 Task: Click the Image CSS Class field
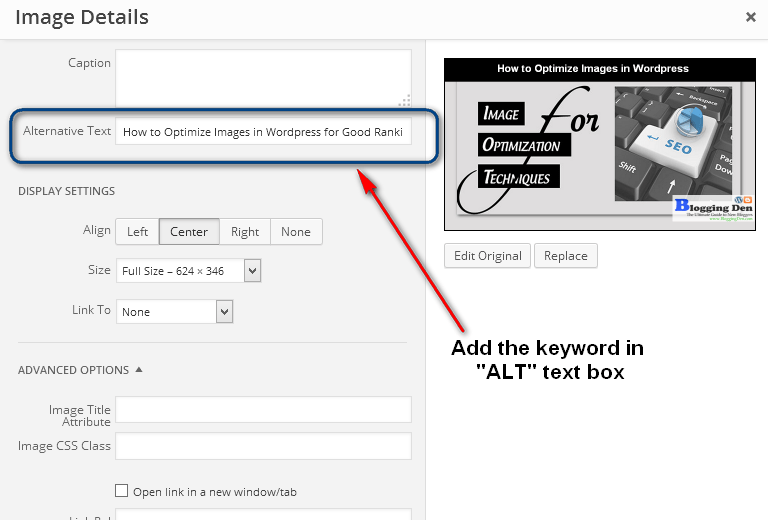[x=264, y=446]
